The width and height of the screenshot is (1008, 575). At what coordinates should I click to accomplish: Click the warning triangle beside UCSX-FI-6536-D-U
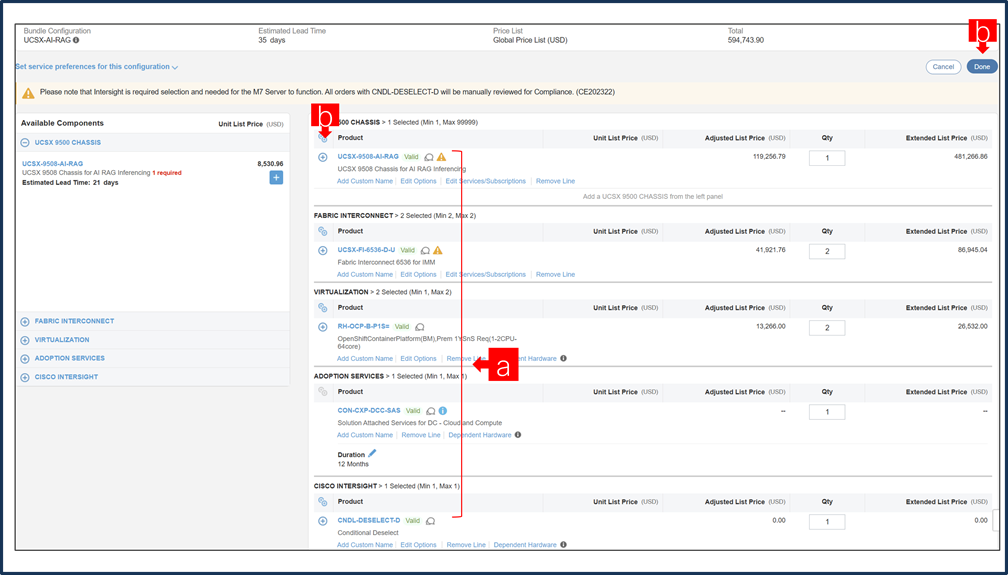438,250
